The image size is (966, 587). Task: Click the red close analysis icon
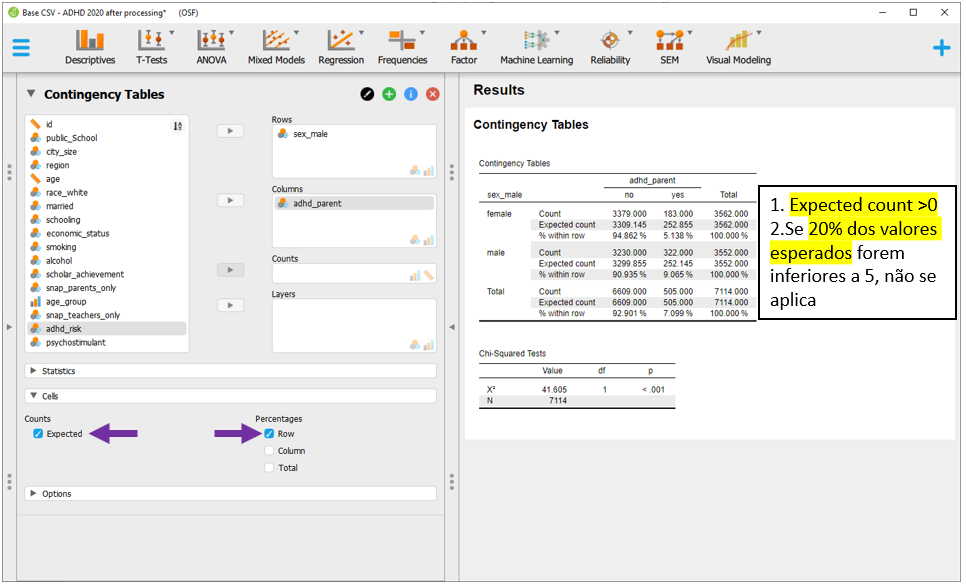(x=433, y=94)
